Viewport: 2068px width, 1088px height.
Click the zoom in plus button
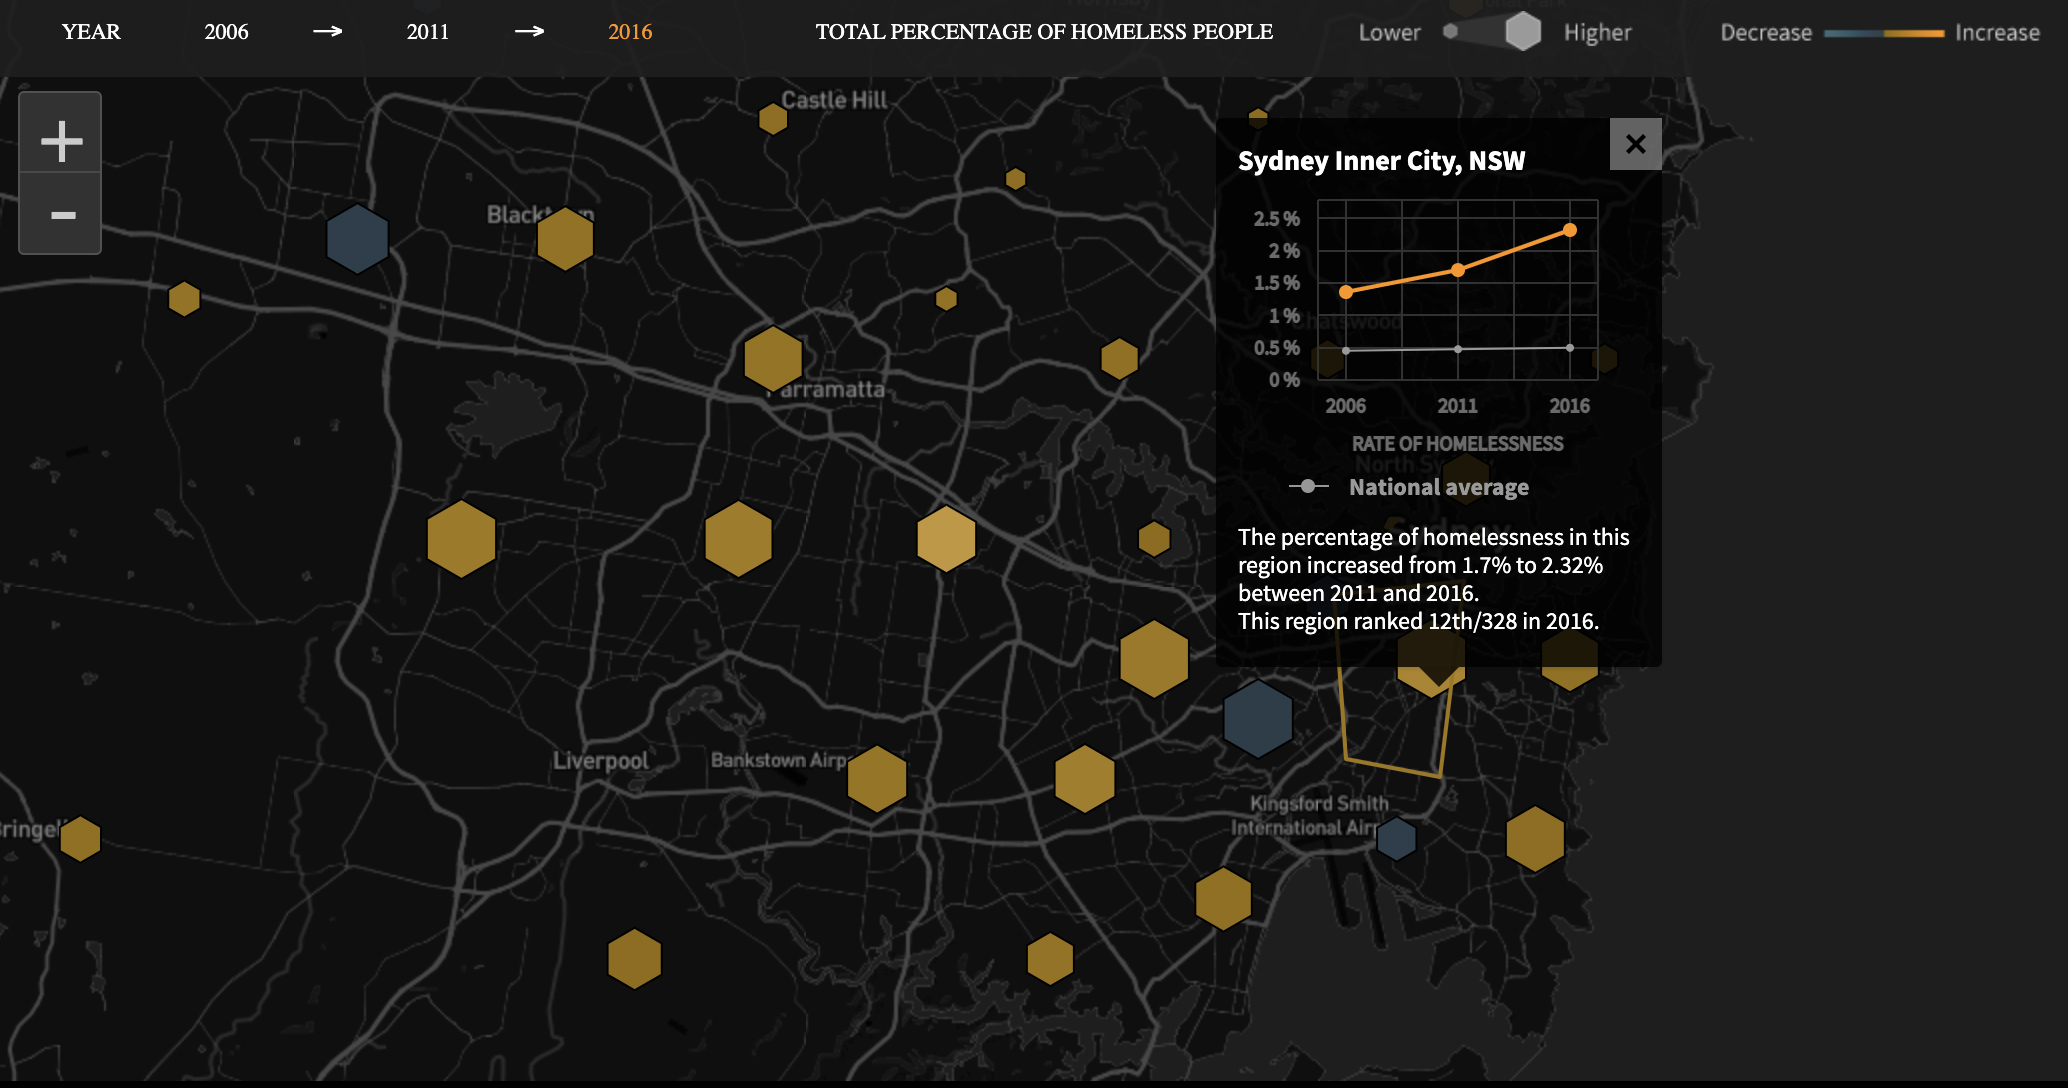[x=61, y=141]
